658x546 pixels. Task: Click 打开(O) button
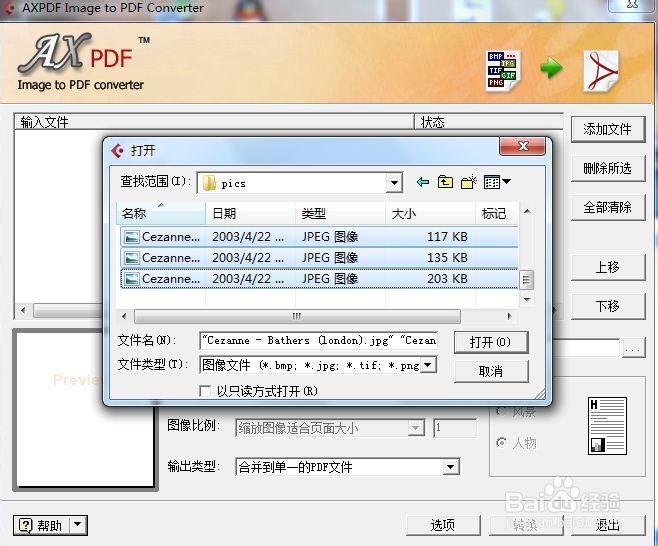click(491, 342)
